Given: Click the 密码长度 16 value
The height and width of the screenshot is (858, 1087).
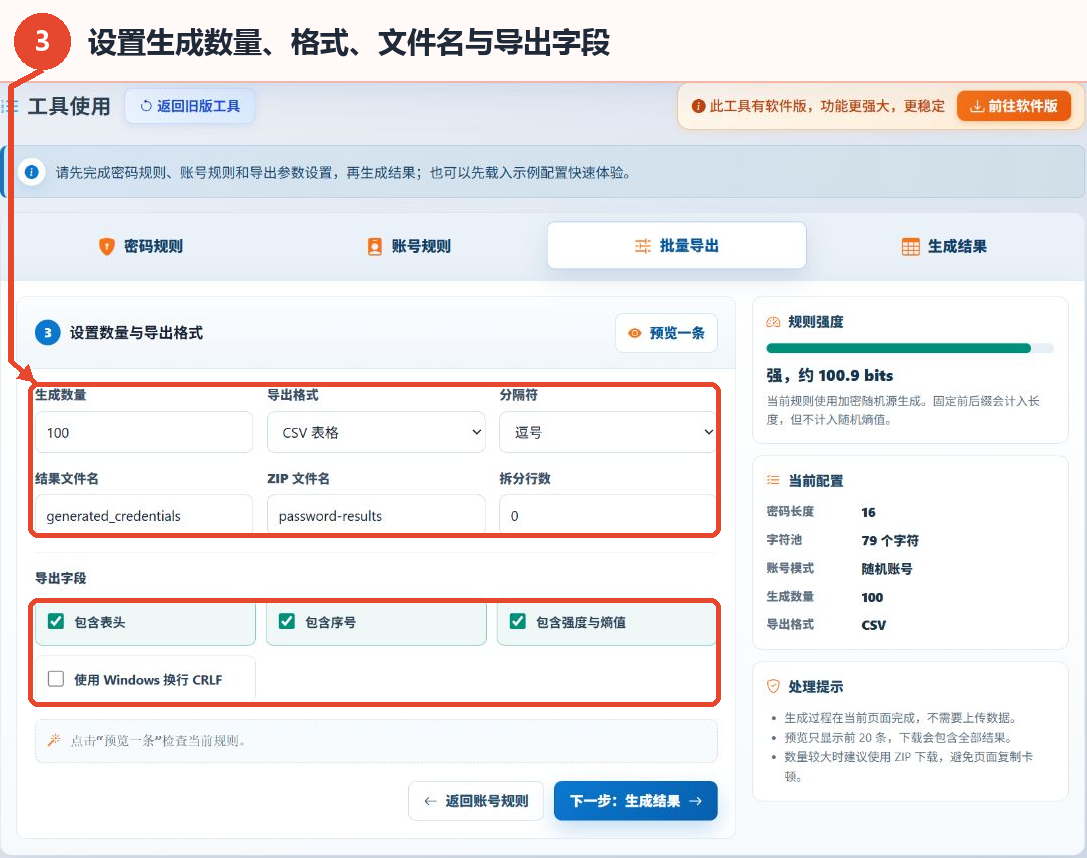Looking at the screenshot, I should (x=868, y=512).
